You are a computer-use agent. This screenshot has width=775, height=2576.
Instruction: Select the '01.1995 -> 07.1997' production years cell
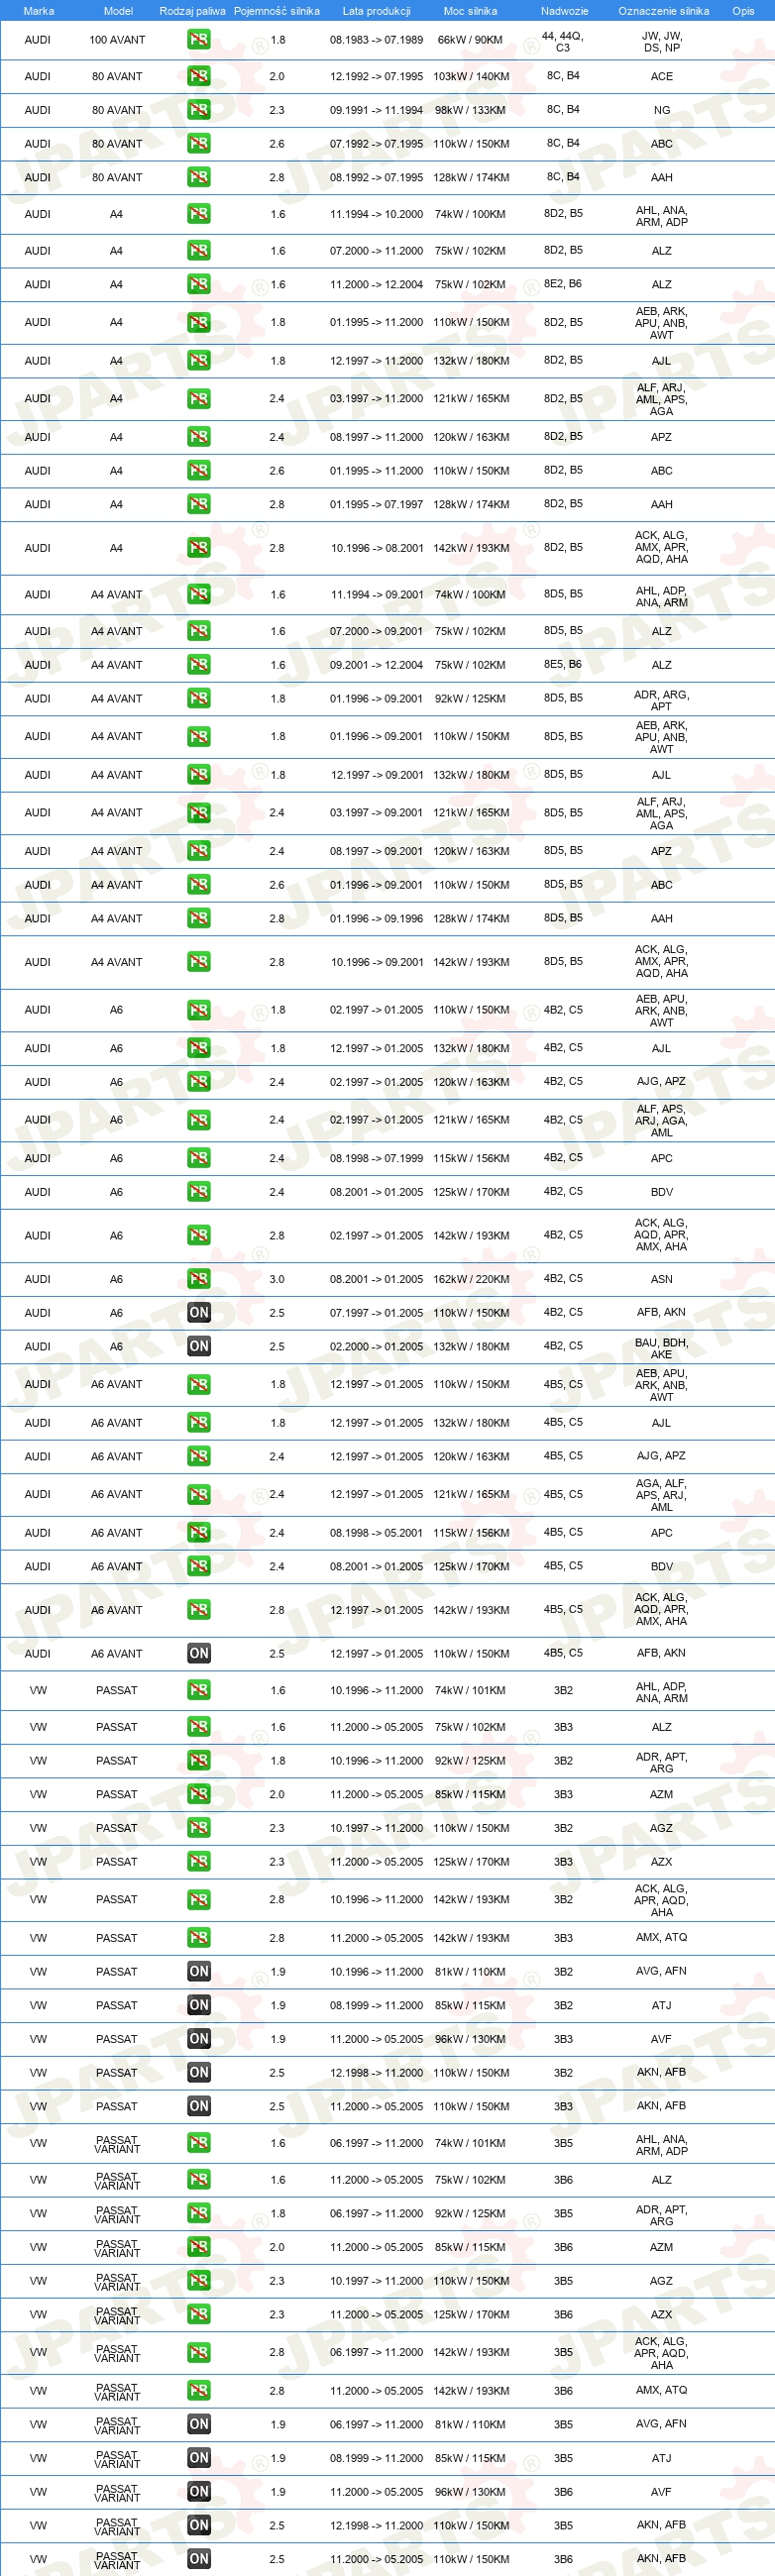[376, 505]
